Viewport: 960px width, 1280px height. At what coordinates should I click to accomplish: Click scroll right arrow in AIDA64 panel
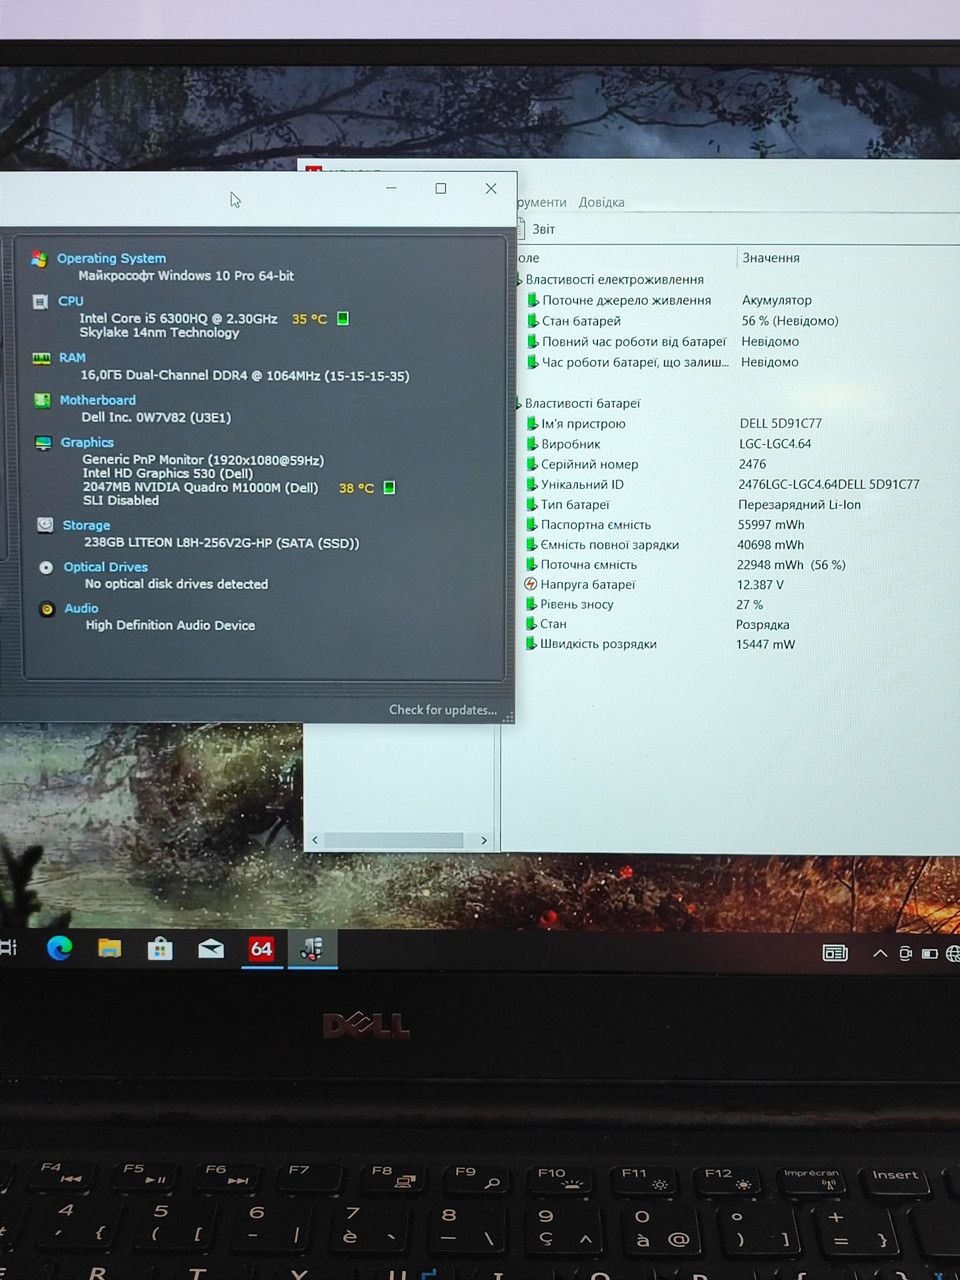484,840
